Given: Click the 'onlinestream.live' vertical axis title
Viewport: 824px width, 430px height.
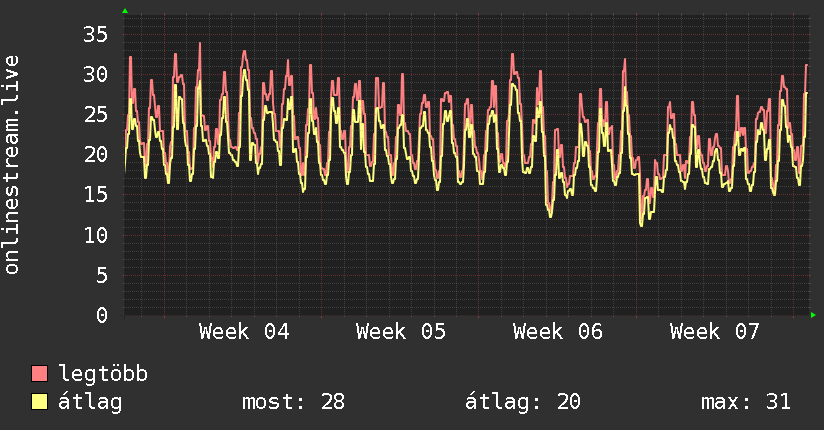Looking at the screenshot, I should coord(11,165).
